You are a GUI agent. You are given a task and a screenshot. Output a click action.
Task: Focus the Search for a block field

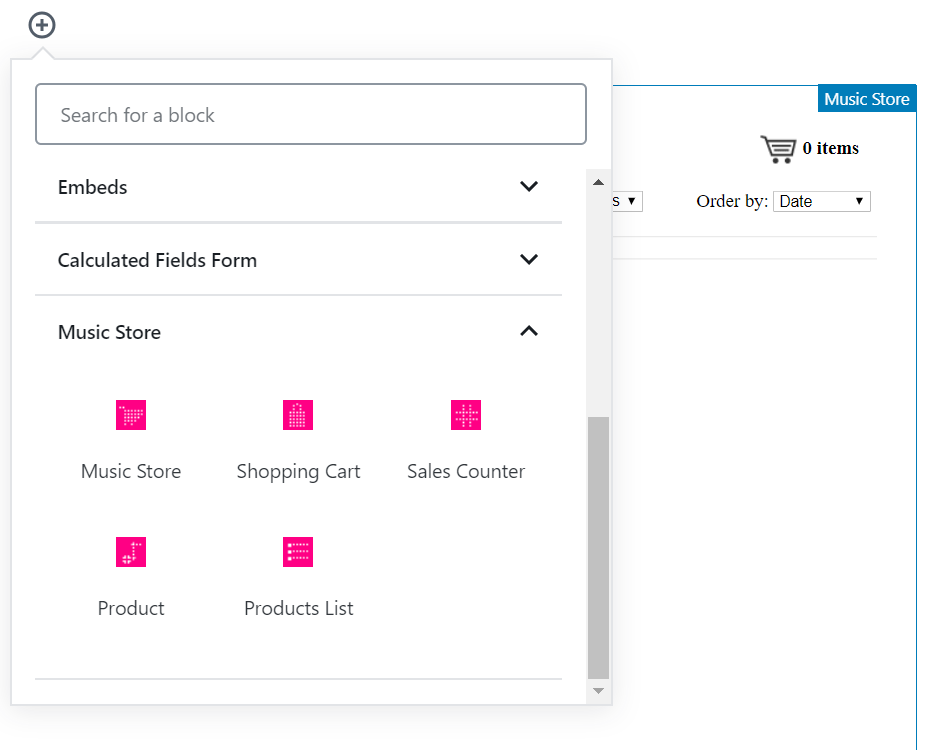pos(310,115)
